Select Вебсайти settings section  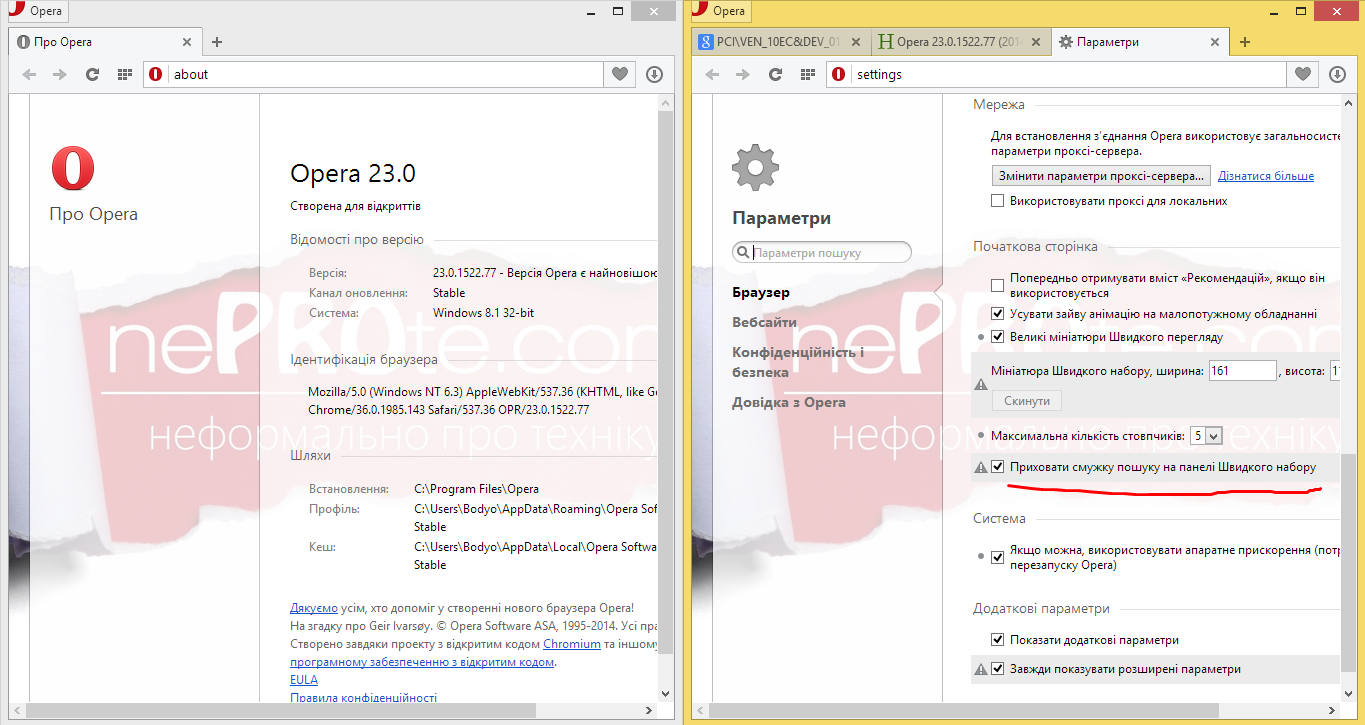[764, 322]
